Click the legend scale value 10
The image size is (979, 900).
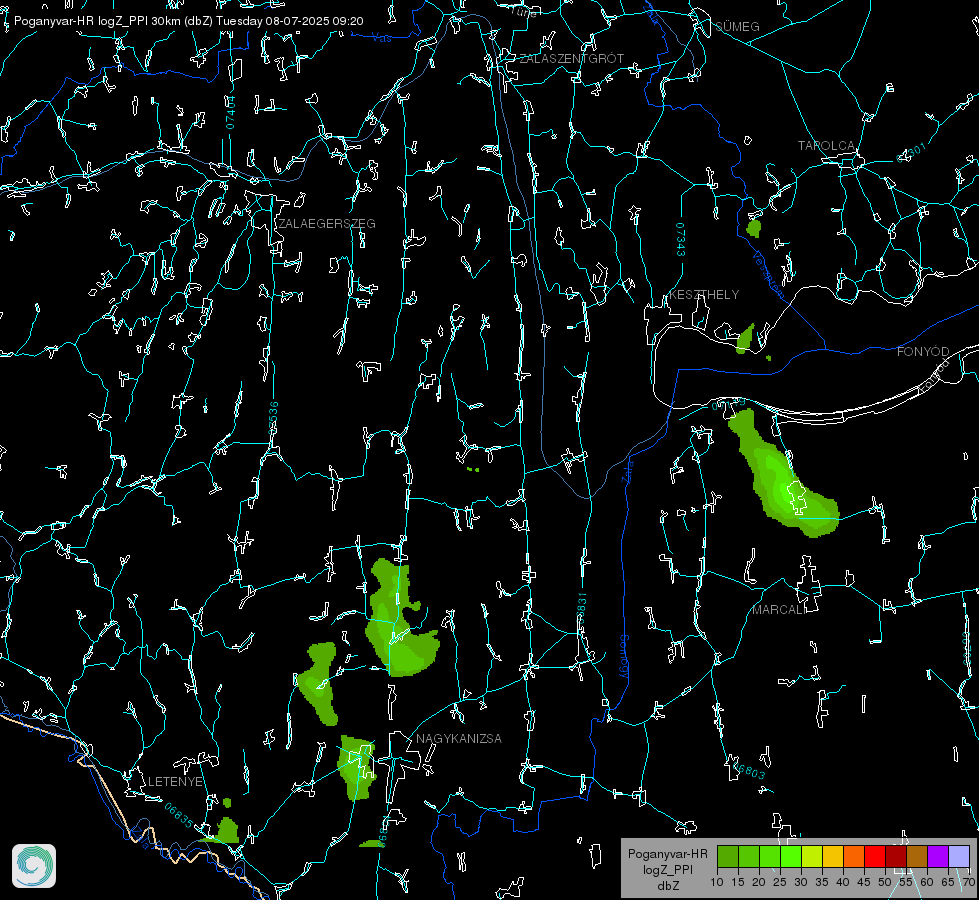[x=717, y=882]
